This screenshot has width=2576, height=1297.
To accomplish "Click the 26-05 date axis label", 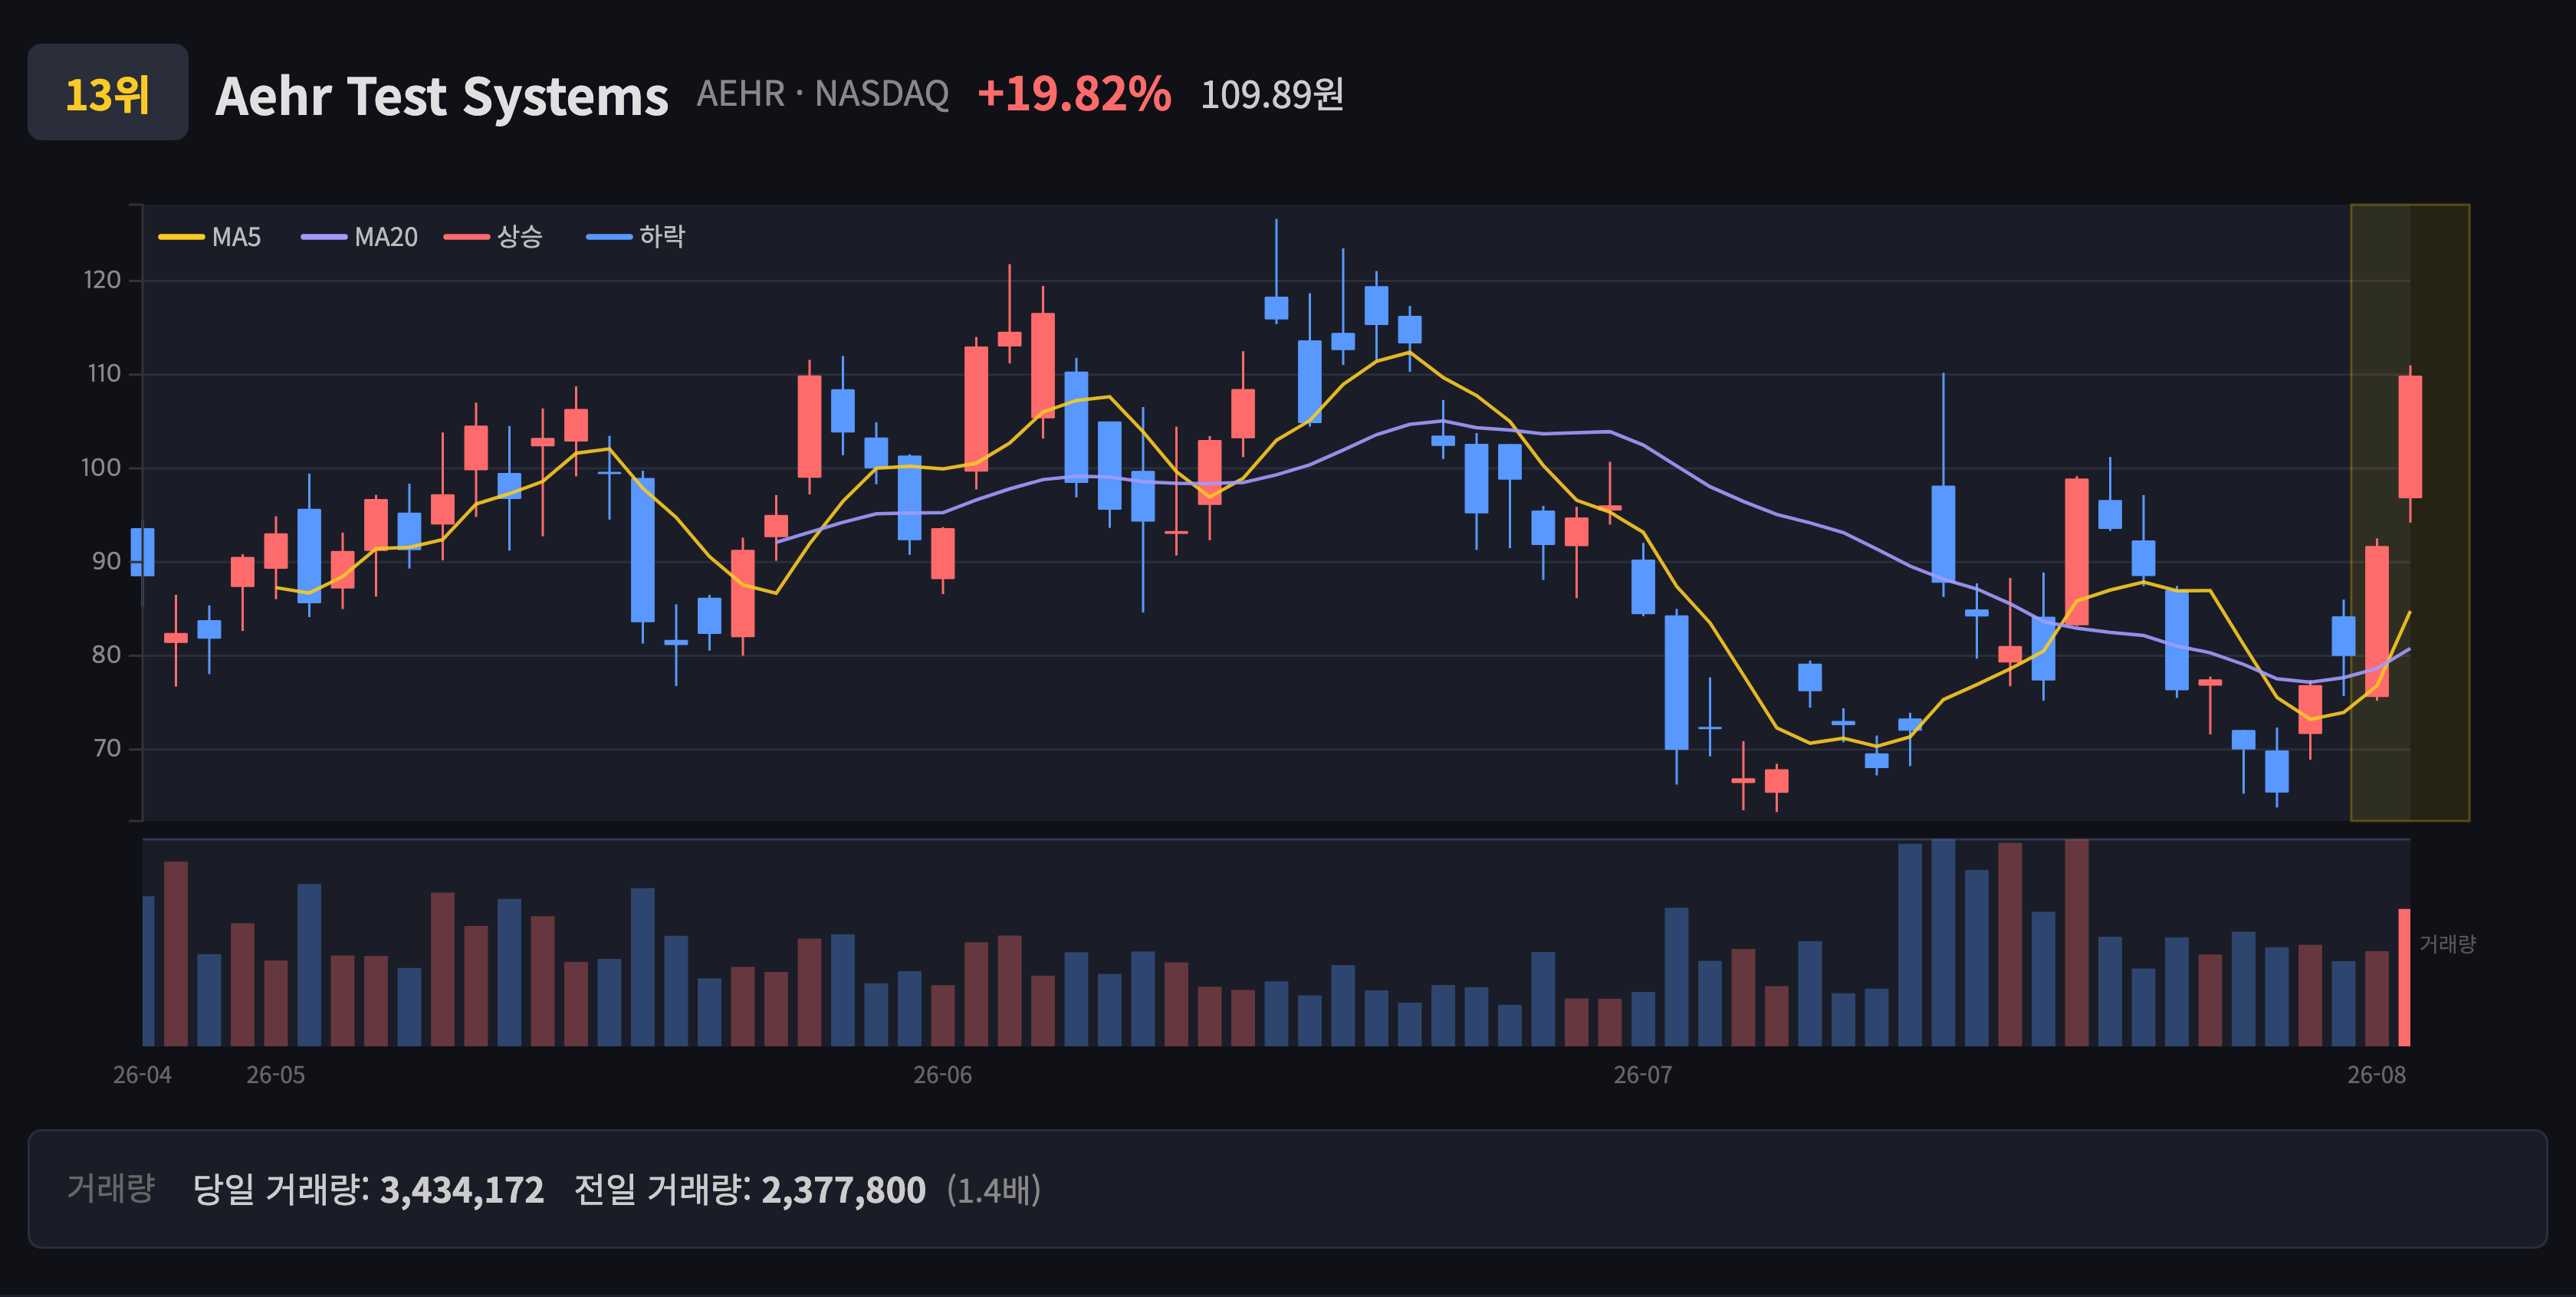I will coord(276,1075).
